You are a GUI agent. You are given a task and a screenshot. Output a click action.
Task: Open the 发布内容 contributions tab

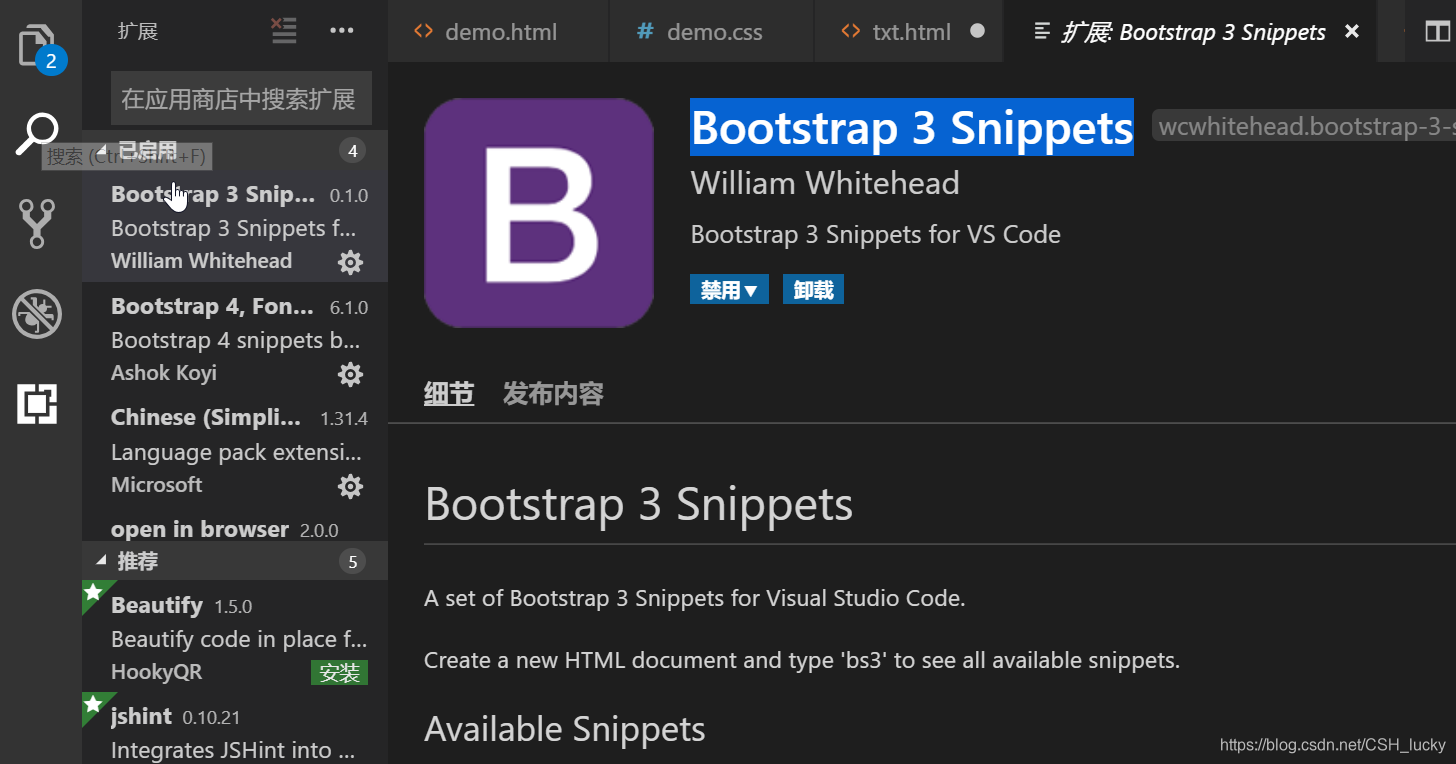(553, 394)
